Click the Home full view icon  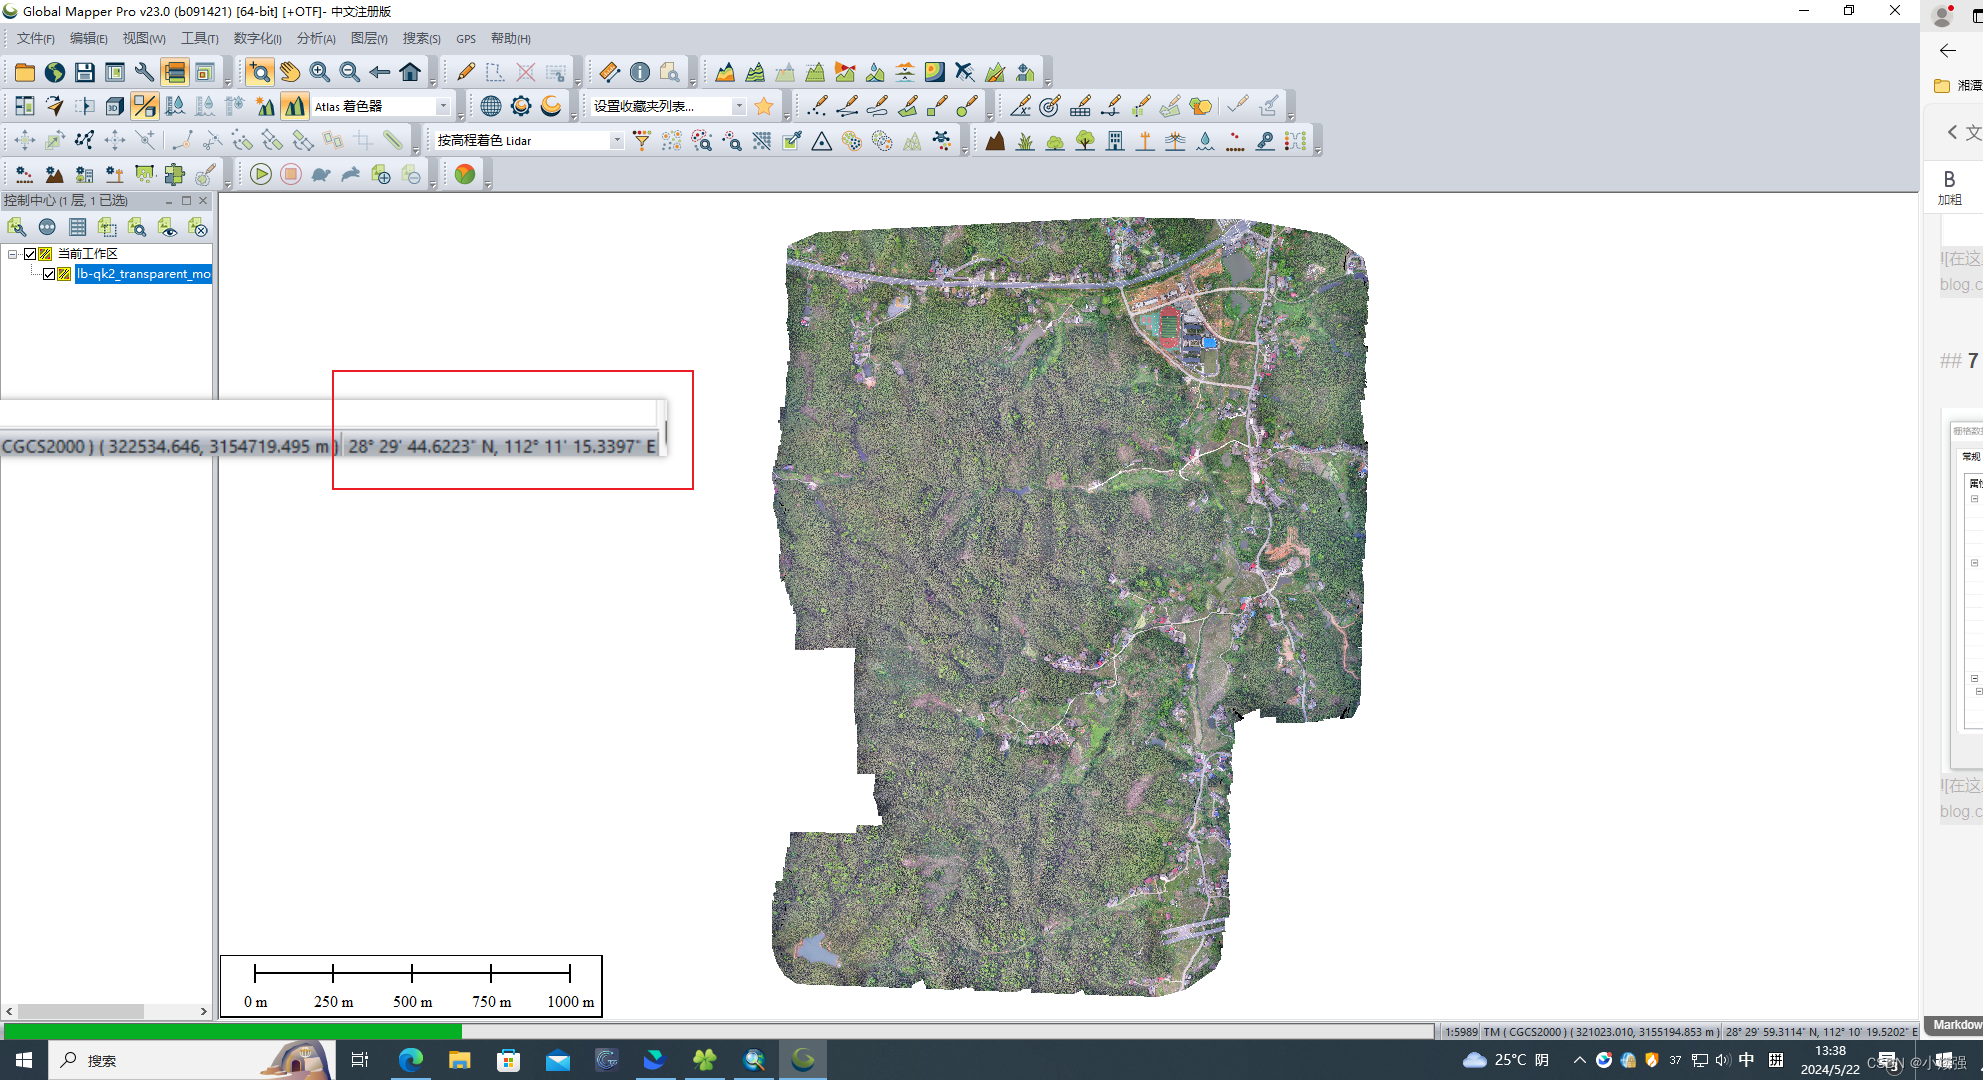(x=410, y=72)
